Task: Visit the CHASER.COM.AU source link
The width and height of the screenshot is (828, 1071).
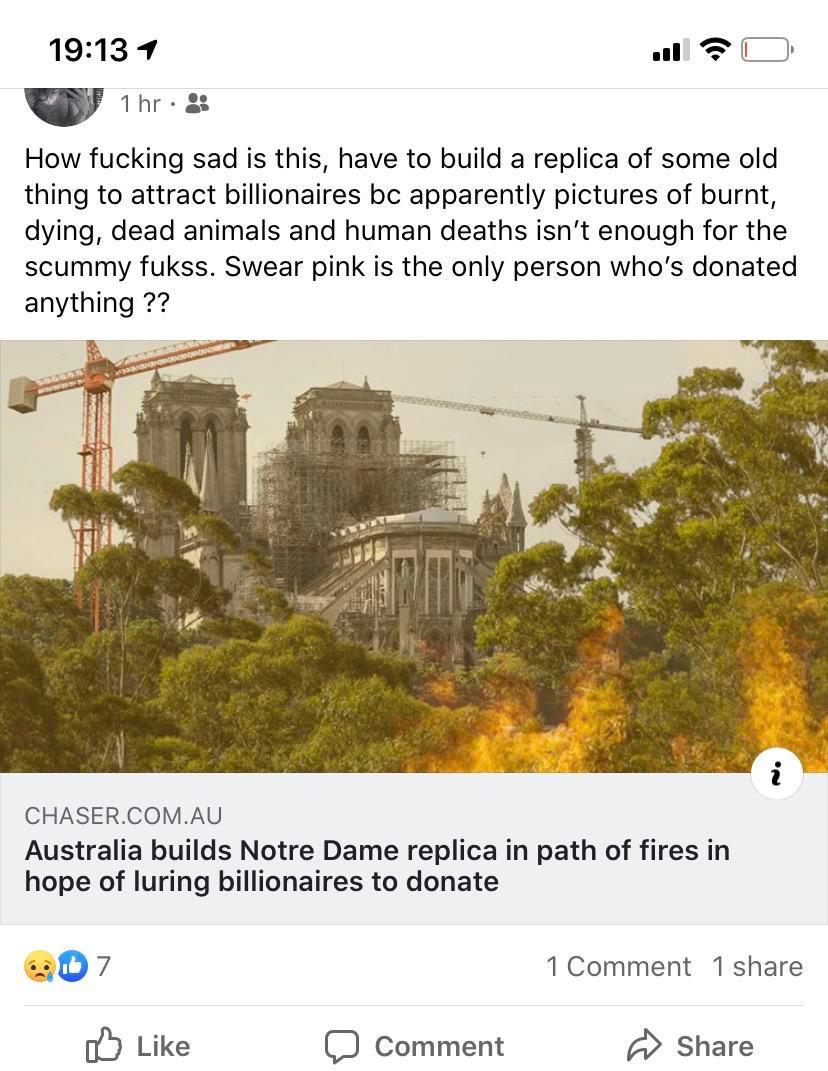Action: tap(122, 816)
